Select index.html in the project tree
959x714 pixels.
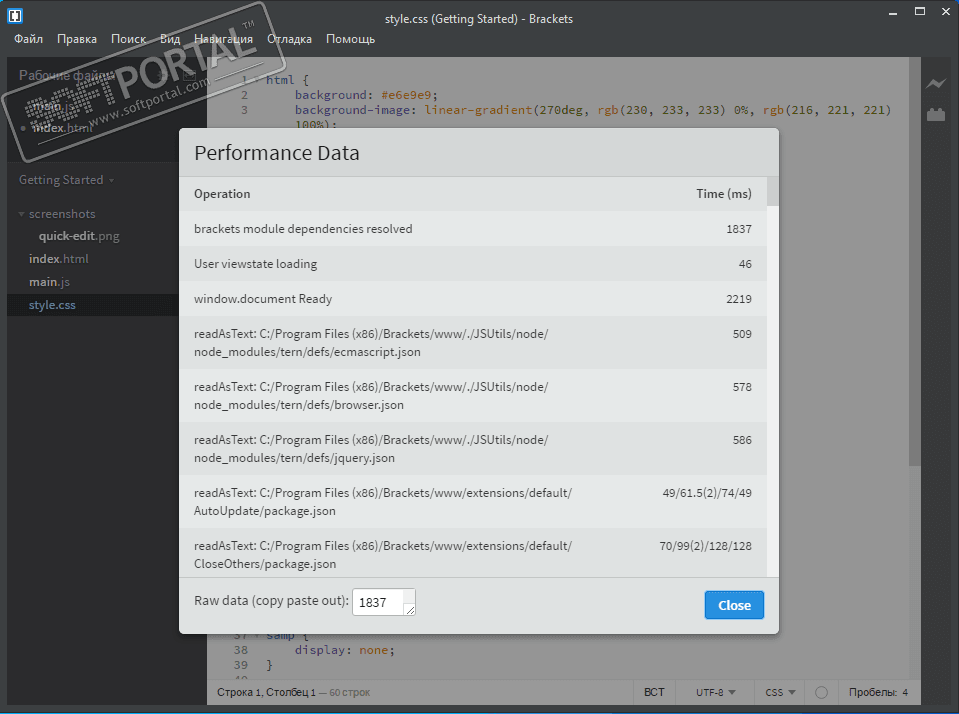(58, 259)
